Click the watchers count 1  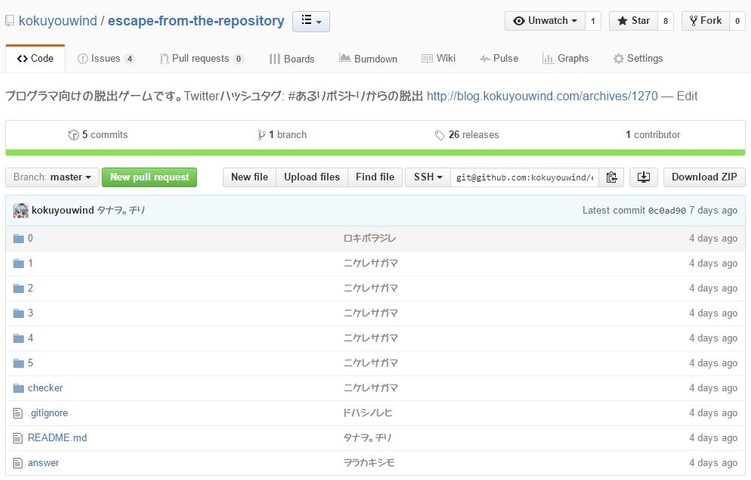point(593,21)
